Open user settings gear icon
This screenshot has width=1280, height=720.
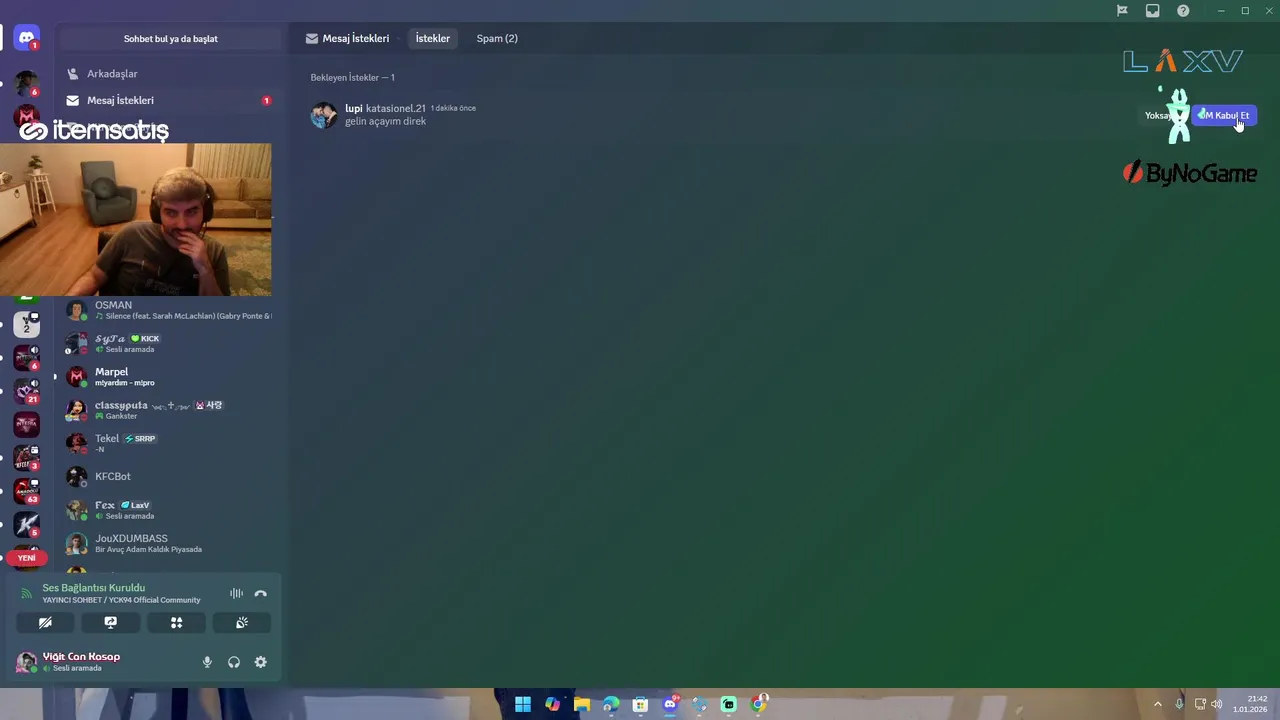261,662
